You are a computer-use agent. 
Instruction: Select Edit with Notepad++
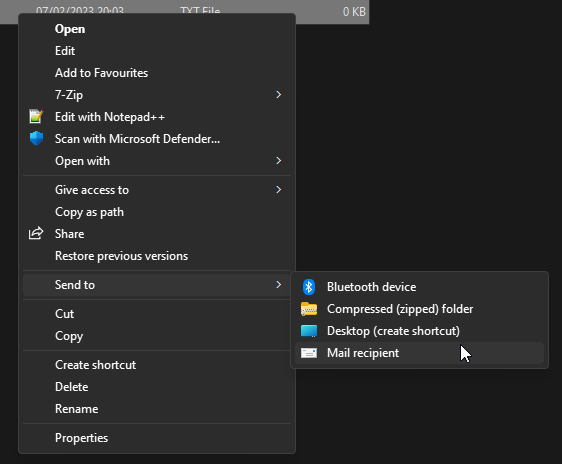click(157, 117)
